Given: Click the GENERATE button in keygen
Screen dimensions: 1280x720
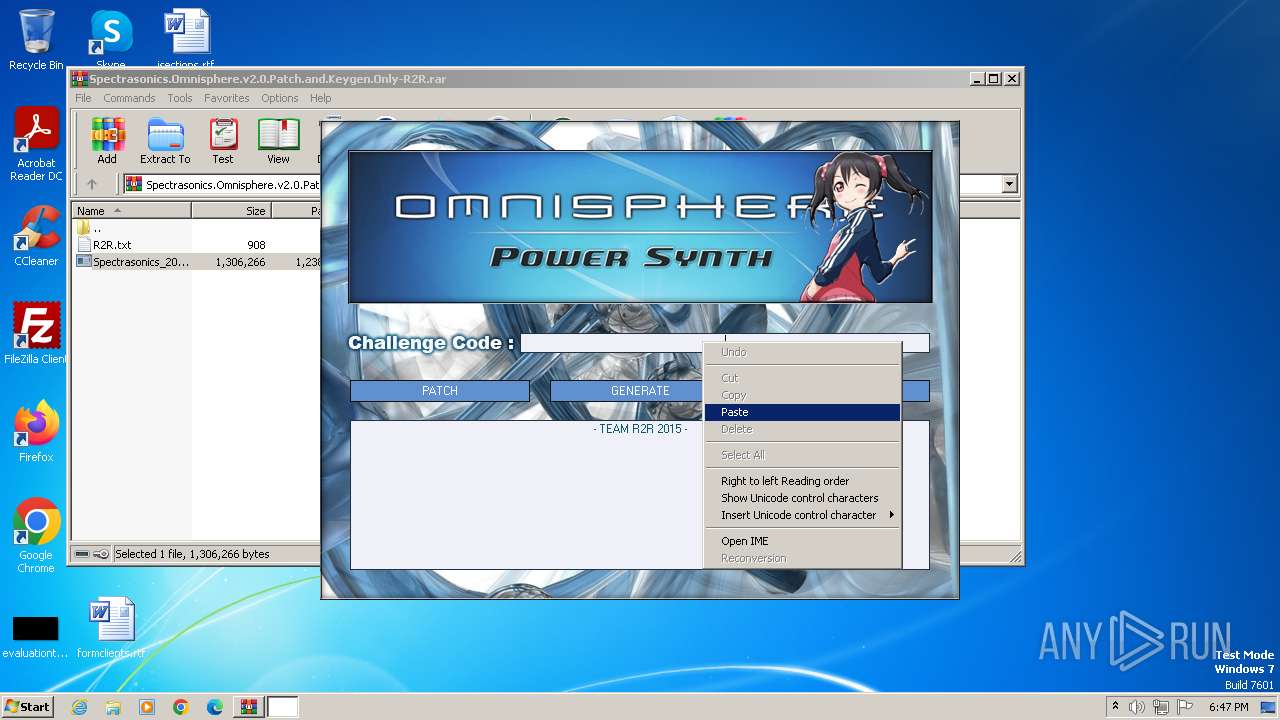Looking at the screenshot, I should 640,391.
